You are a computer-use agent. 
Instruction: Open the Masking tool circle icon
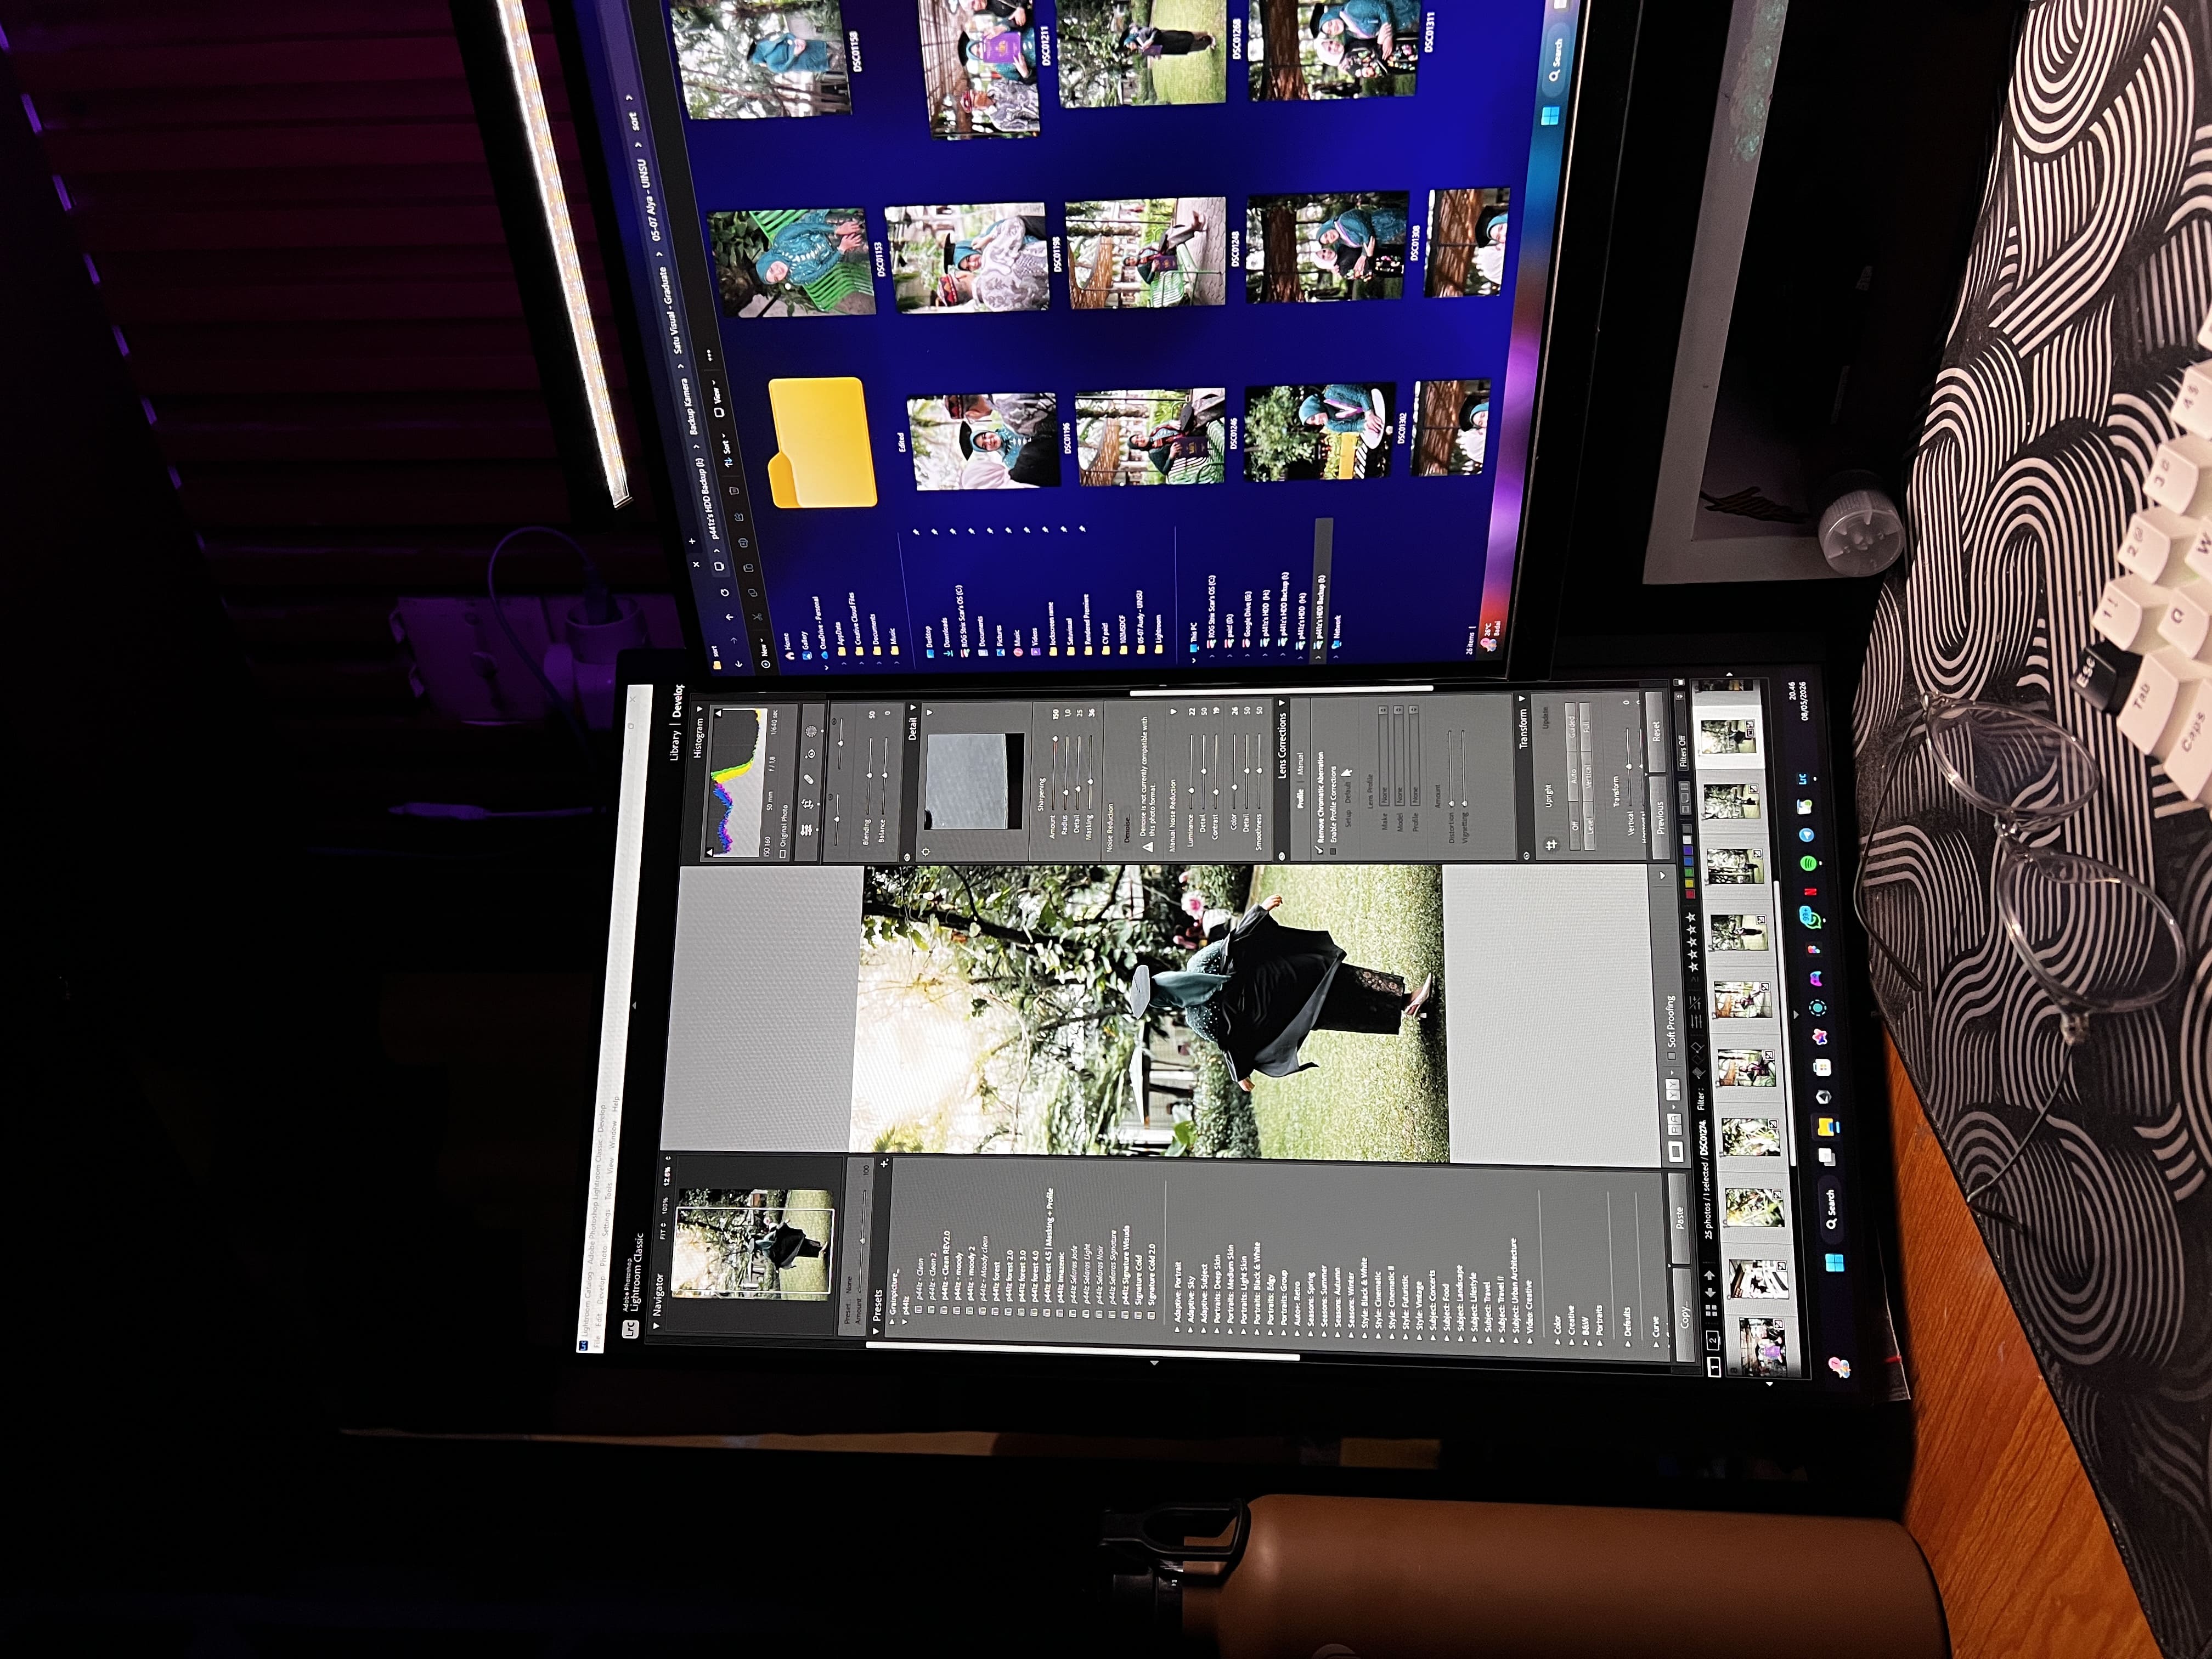811,731
